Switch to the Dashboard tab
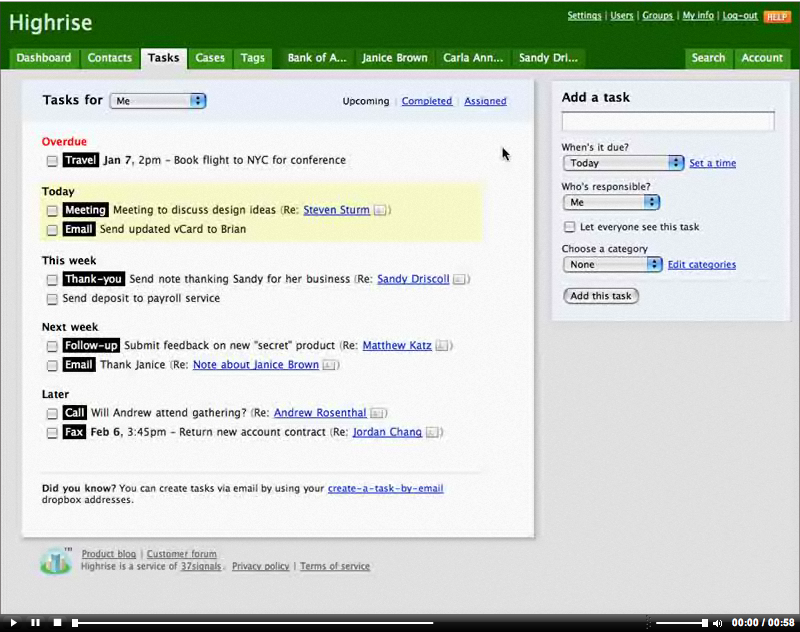This screenshot has width=800, height=632. coord(44,58)
